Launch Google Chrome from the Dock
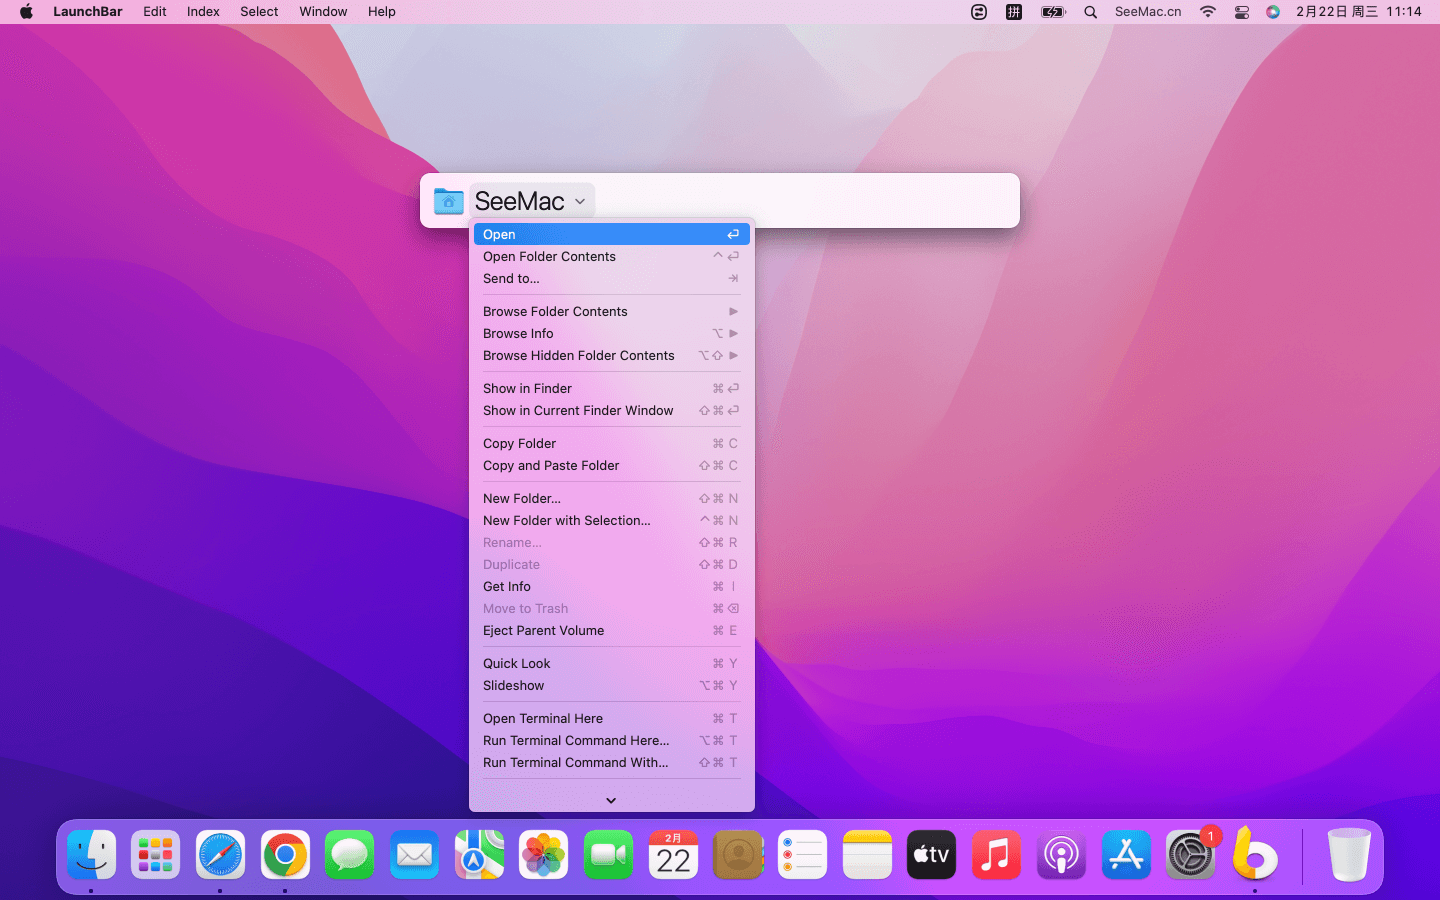This screenshot has height=900, width=1440. pyautogui.click(x=285, y=855)
